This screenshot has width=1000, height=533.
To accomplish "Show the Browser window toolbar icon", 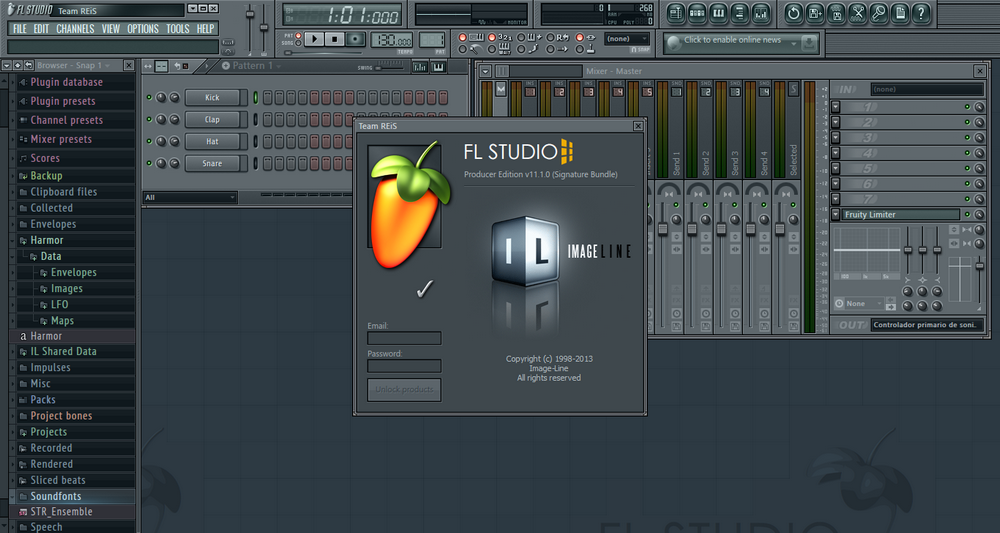I will click(x=739, y=13).
